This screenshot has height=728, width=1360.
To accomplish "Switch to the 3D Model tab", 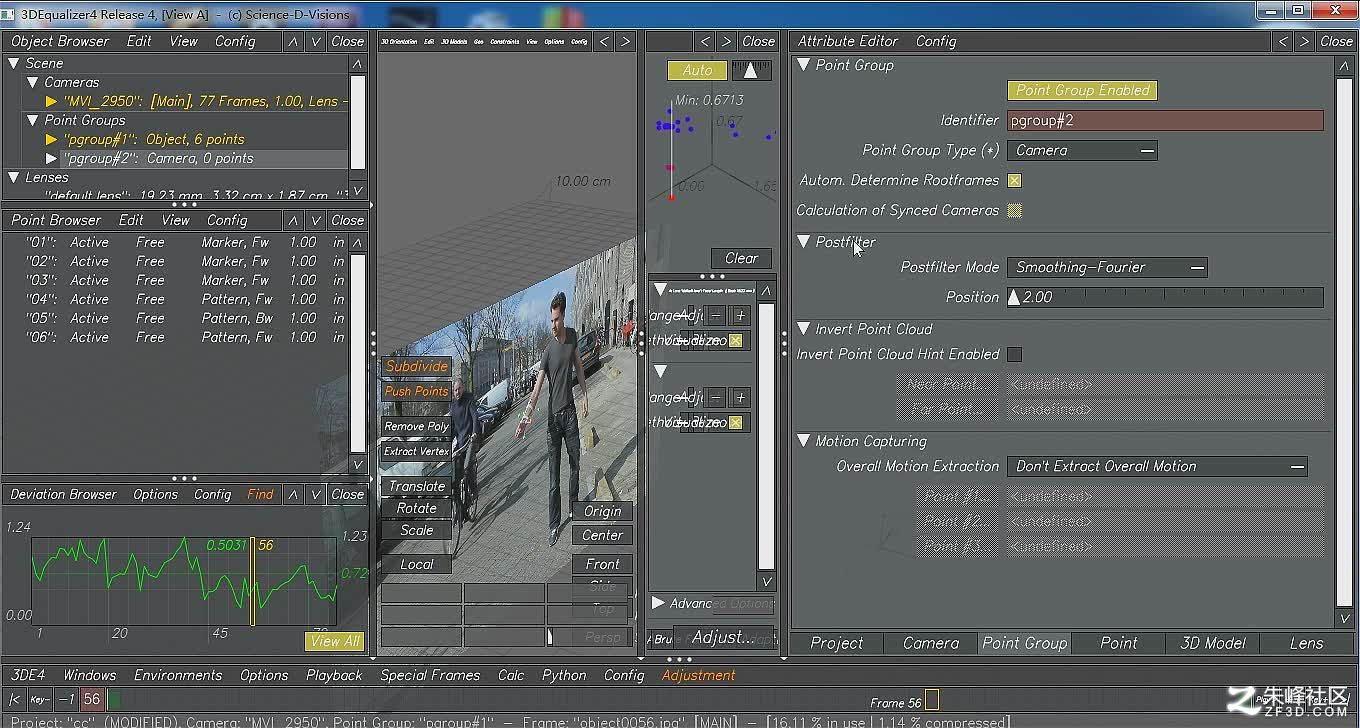I will [1213, 643].
